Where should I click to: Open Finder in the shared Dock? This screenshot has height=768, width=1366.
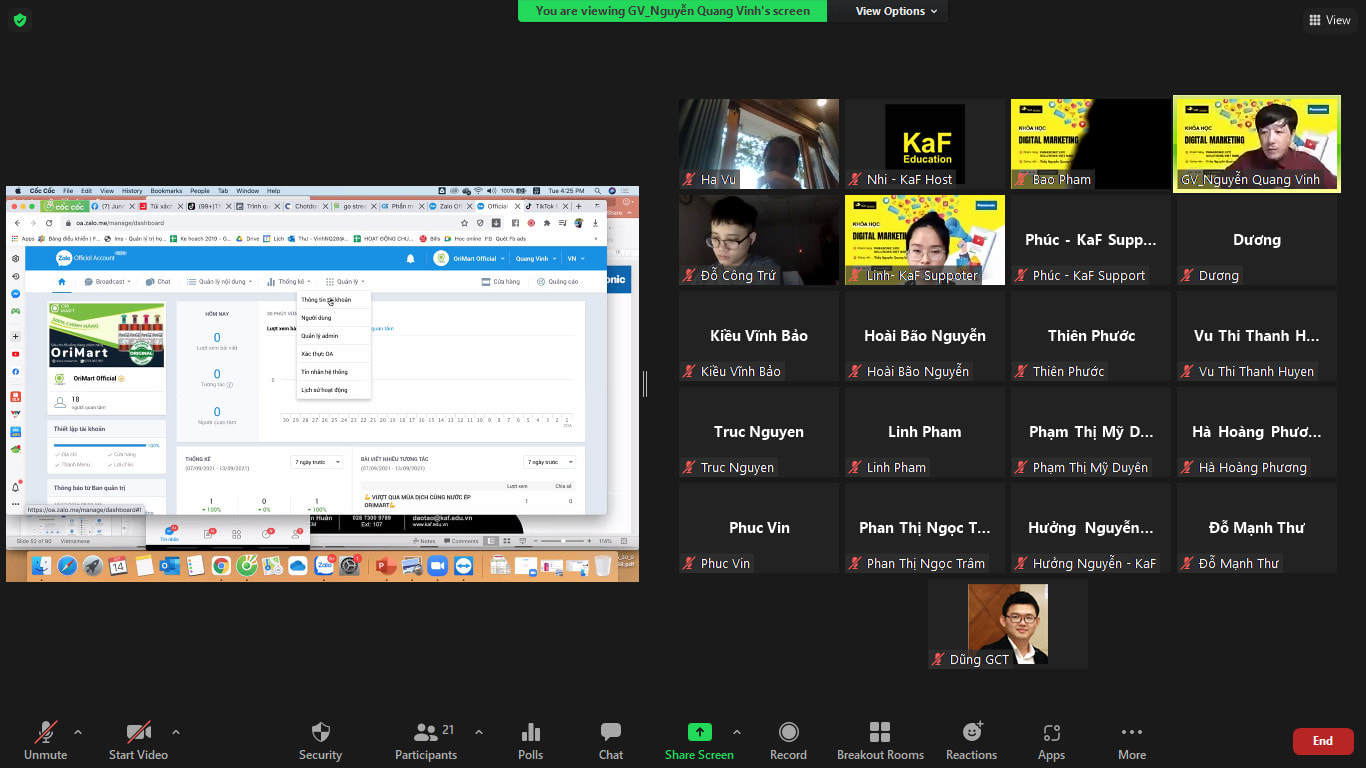[x=42, y=566]
